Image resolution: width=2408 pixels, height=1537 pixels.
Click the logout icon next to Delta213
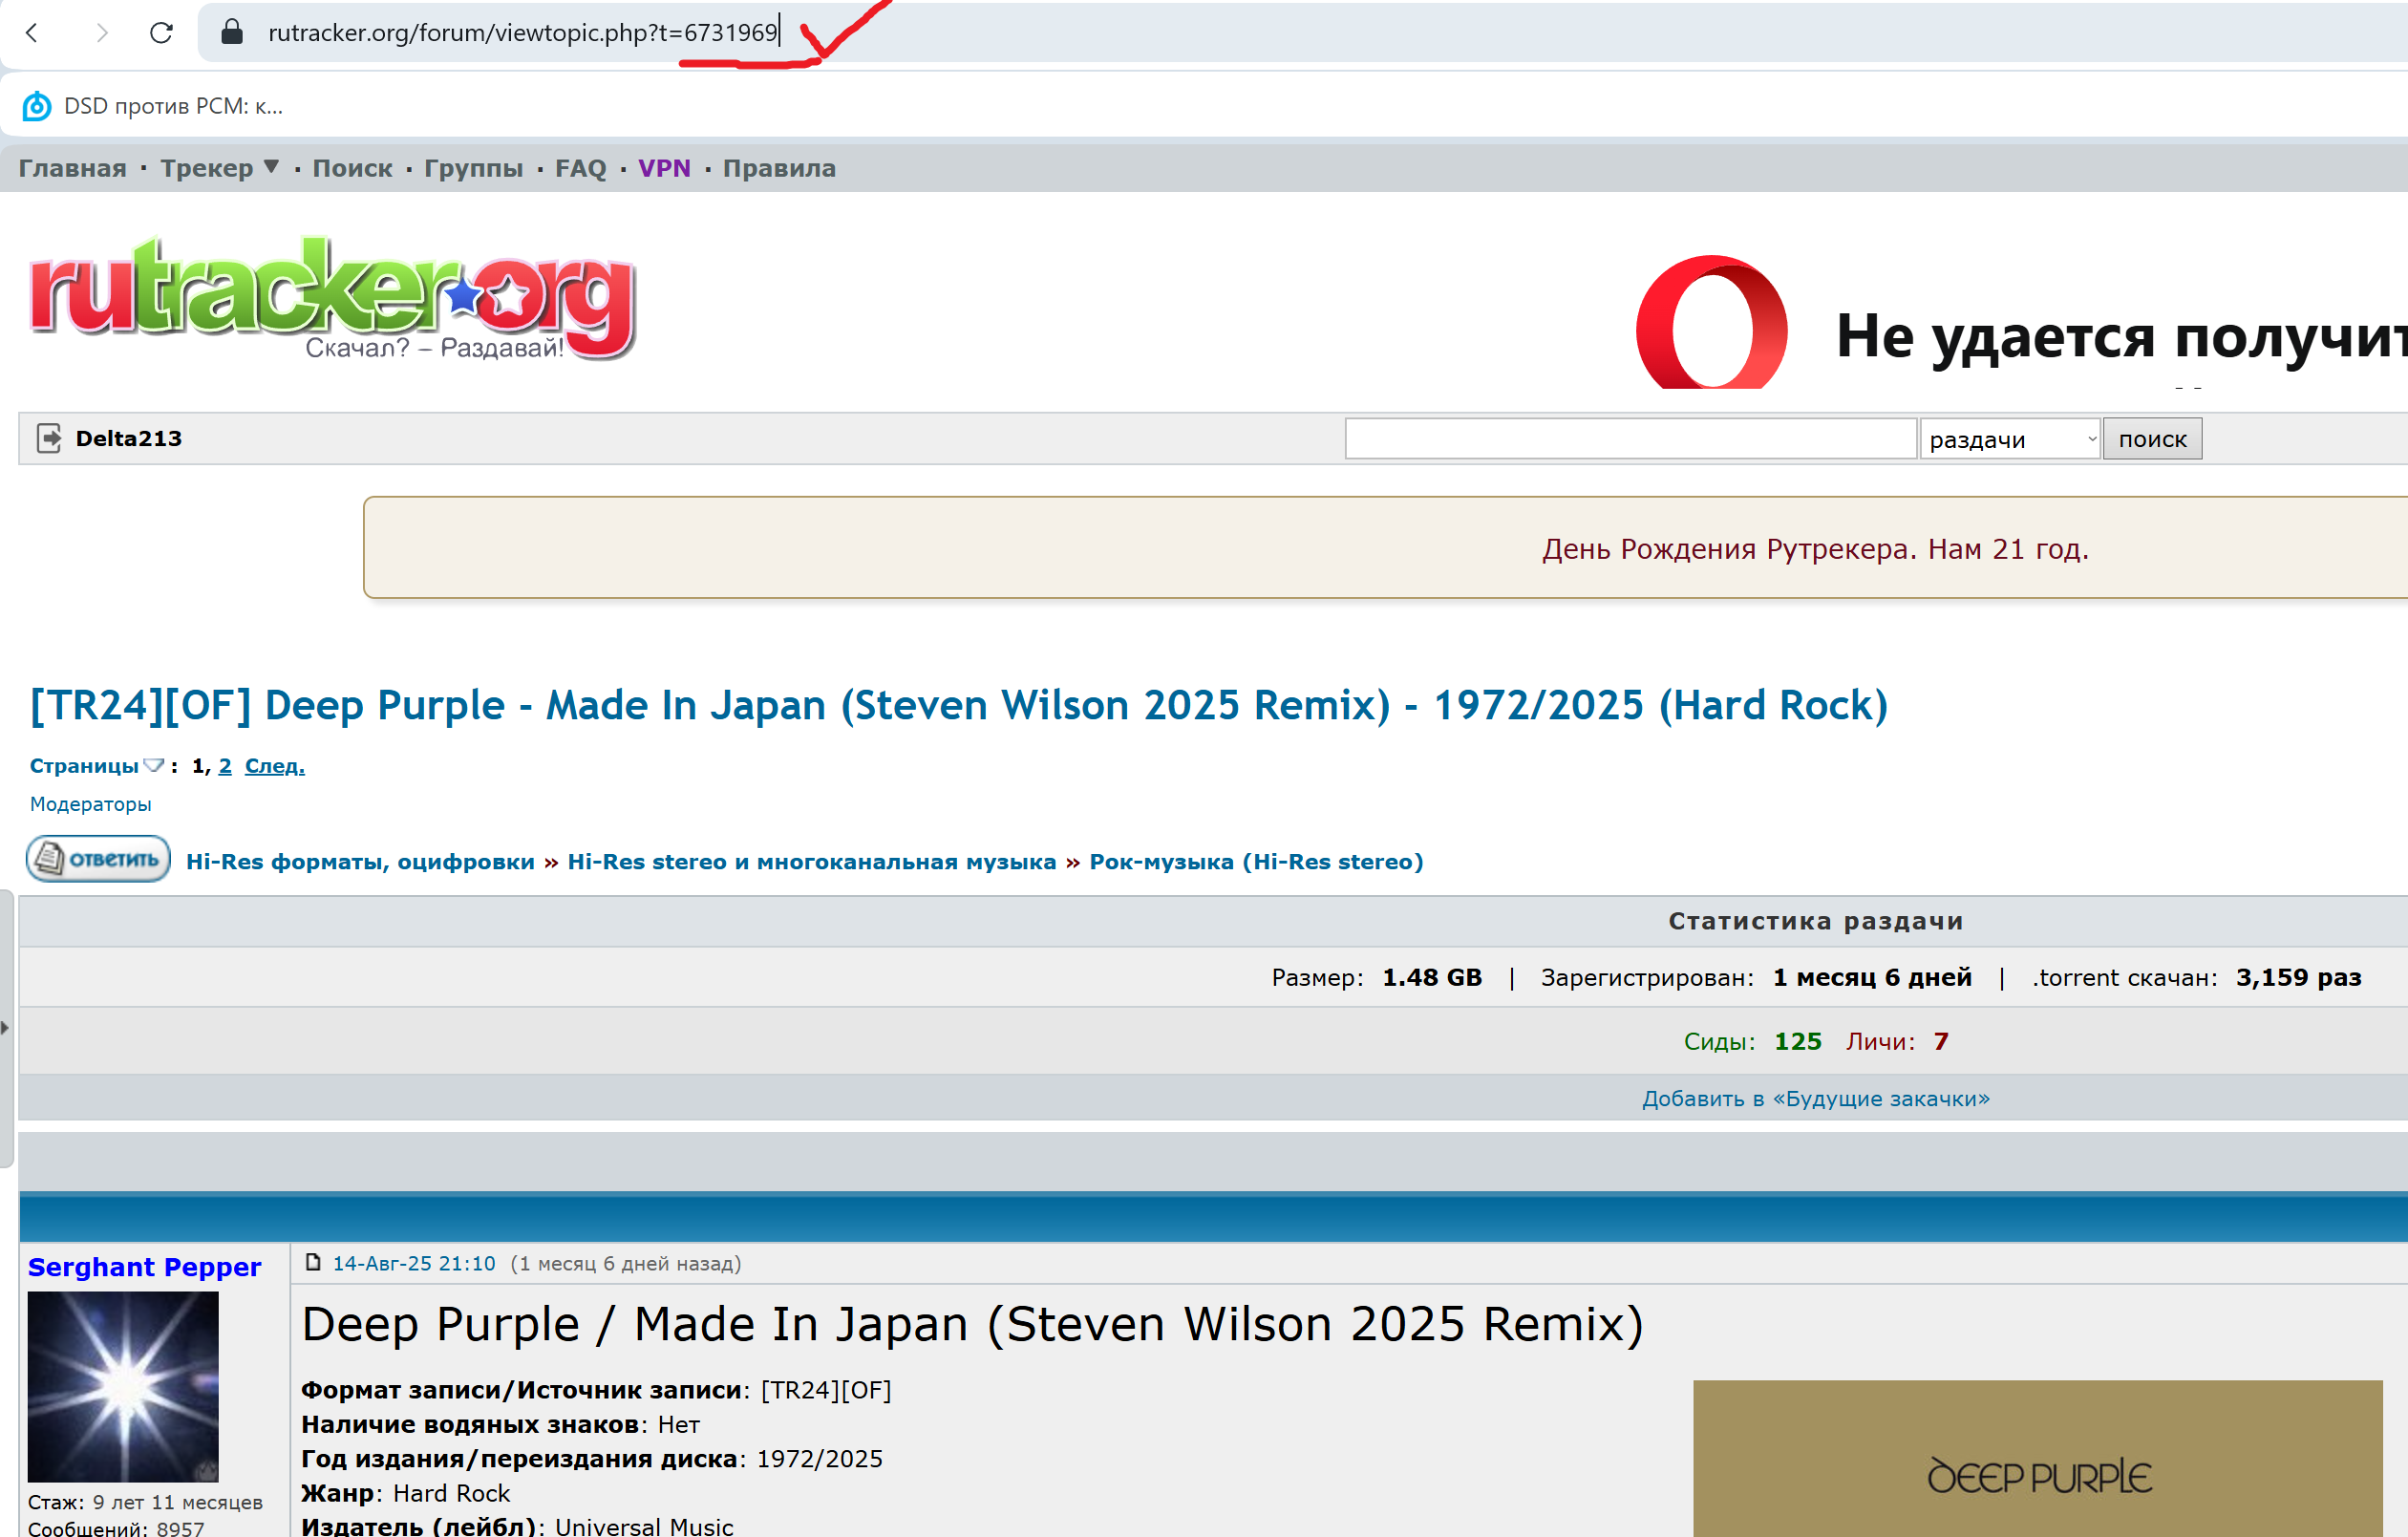(49, 438)
